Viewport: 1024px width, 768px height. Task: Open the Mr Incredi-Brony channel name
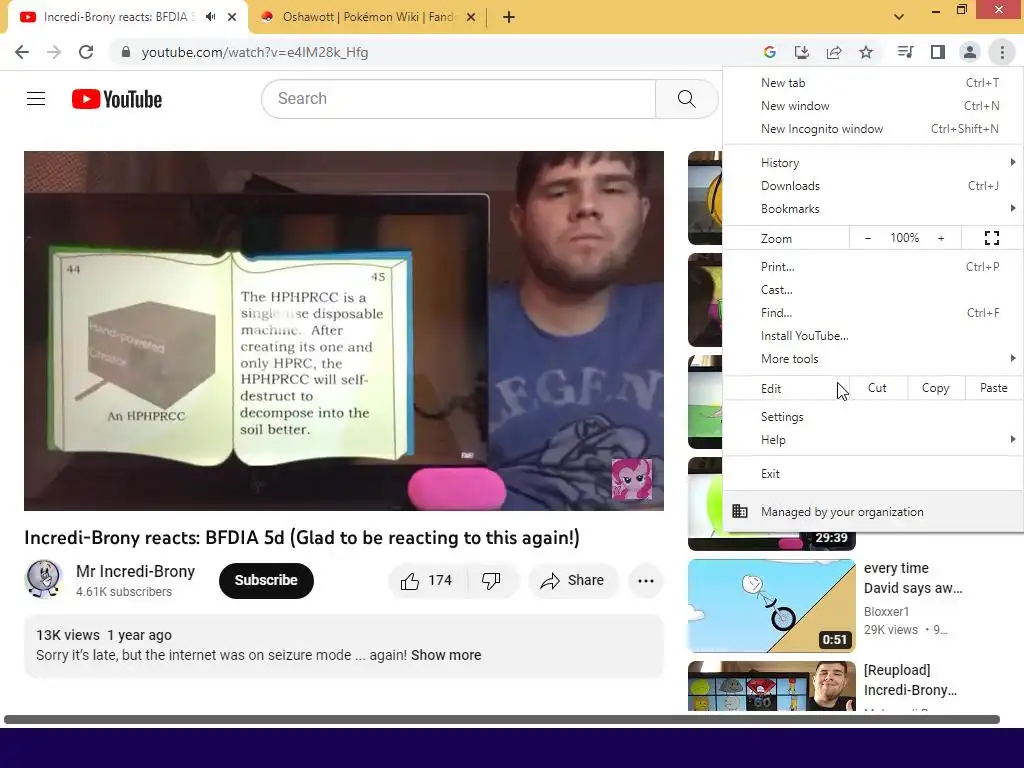tap(135, 571)
